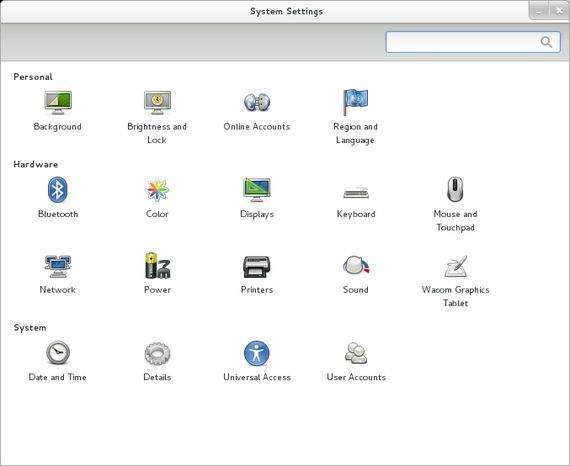Open the Bluetooth settings icon

click(57, 189)
